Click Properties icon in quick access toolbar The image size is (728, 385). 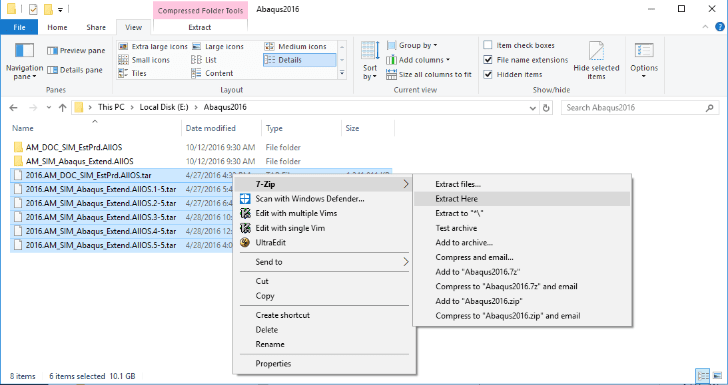[33, 9]
